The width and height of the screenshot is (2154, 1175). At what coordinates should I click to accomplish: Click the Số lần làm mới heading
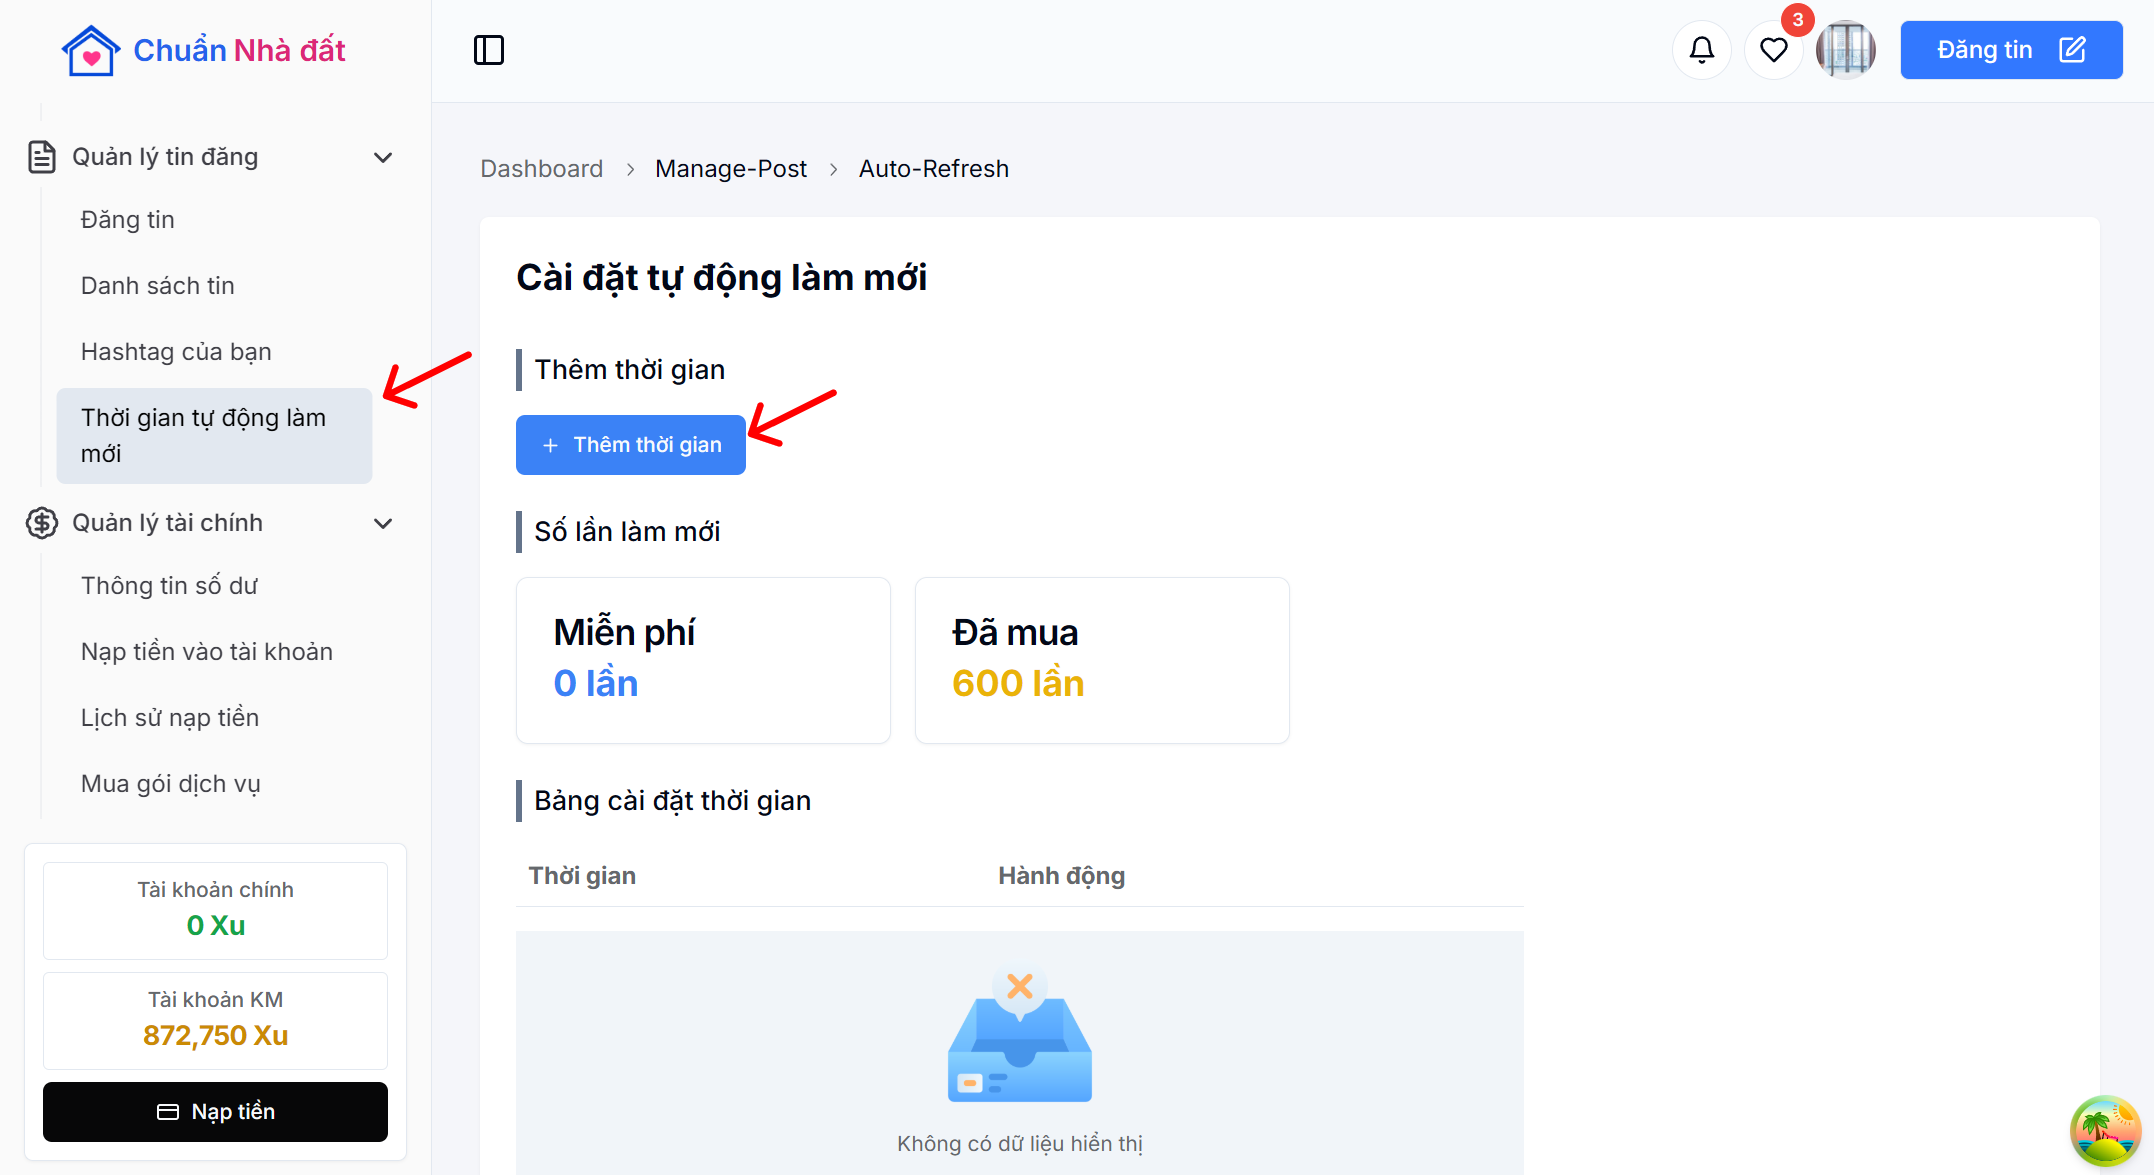point(627,532)
